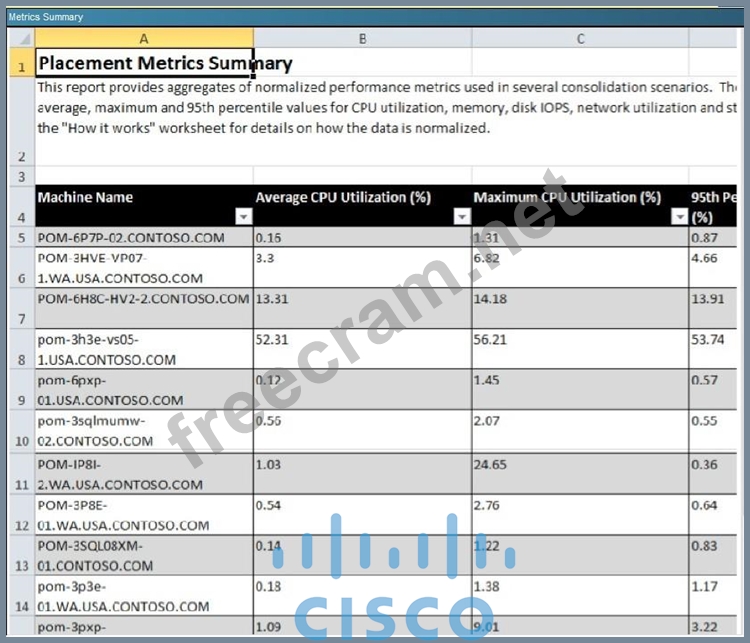The height and width of the screenshot is (643, 750).
Task: Select column C header
Action: [580, 38]
